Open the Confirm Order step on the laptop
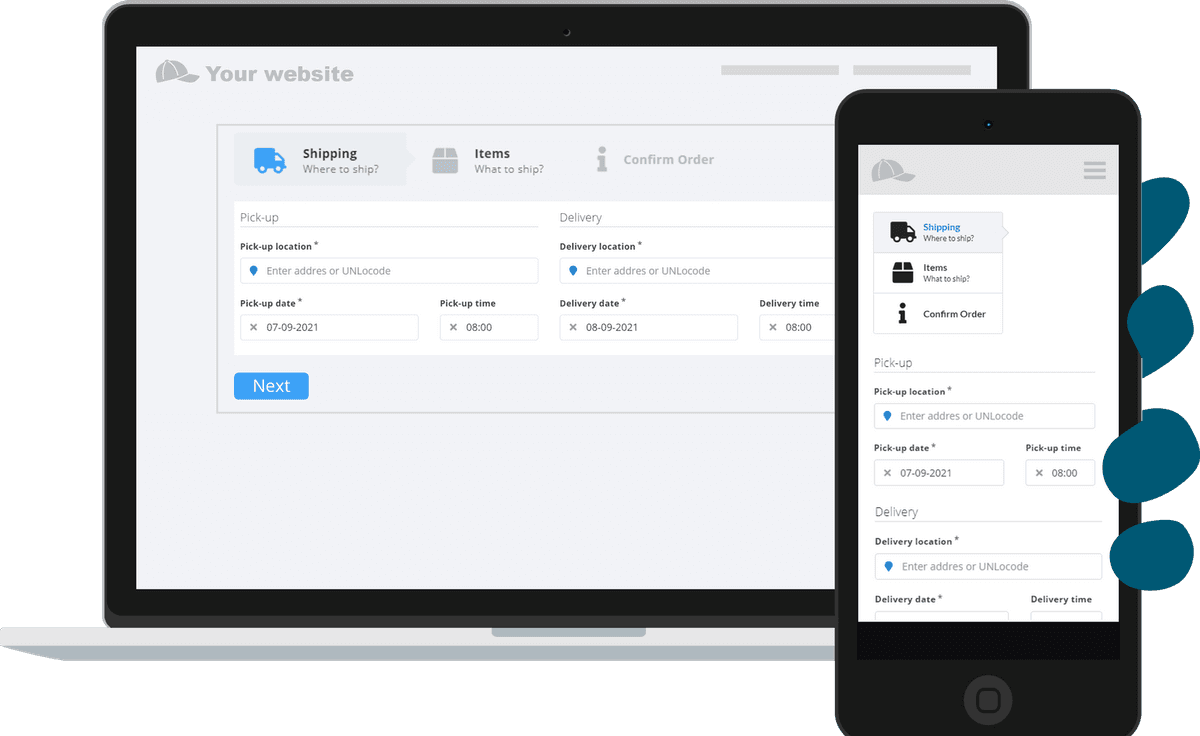Image resolution: width=1200 pixels, height=736 pixels. [x=667, y=160]
